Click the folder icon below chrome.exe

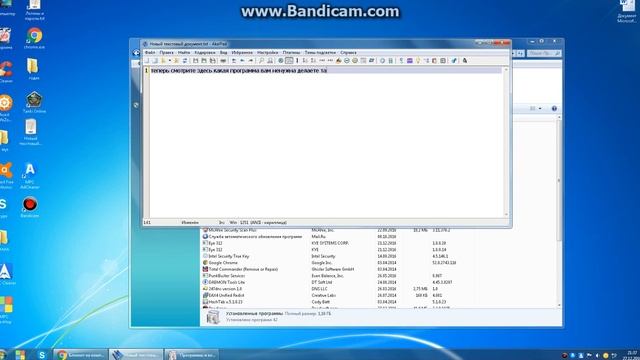[x=33, y=69]
